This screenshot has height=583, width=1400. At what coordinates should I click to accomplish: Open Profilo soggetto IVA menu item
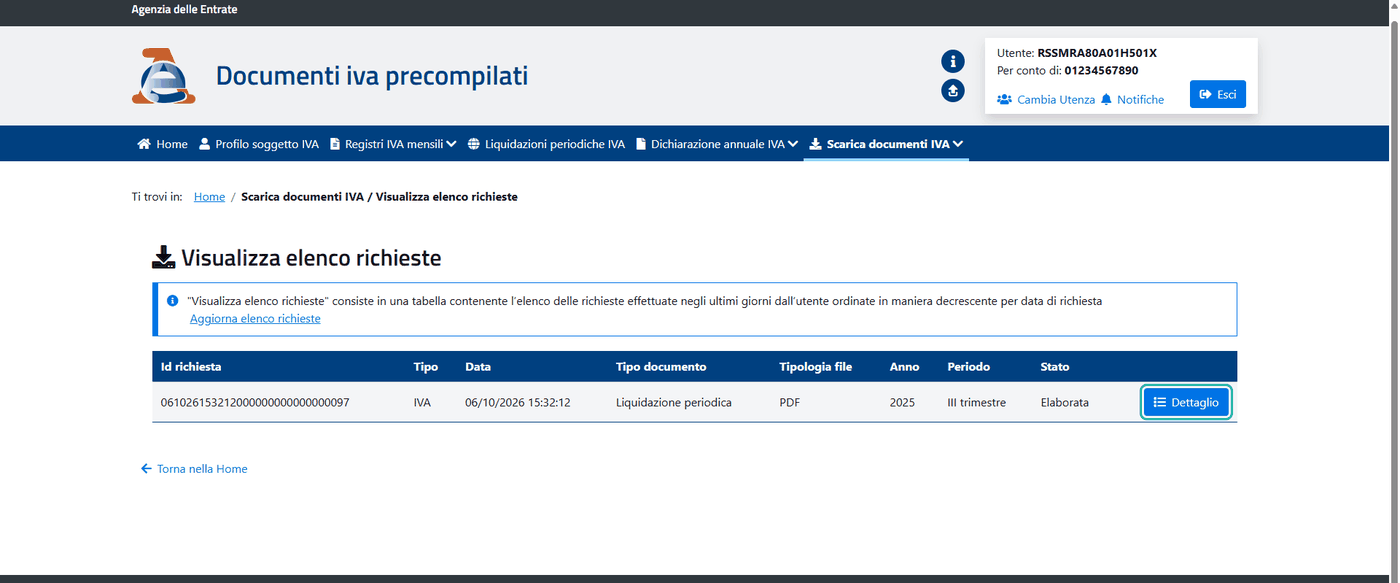[259, 144]
